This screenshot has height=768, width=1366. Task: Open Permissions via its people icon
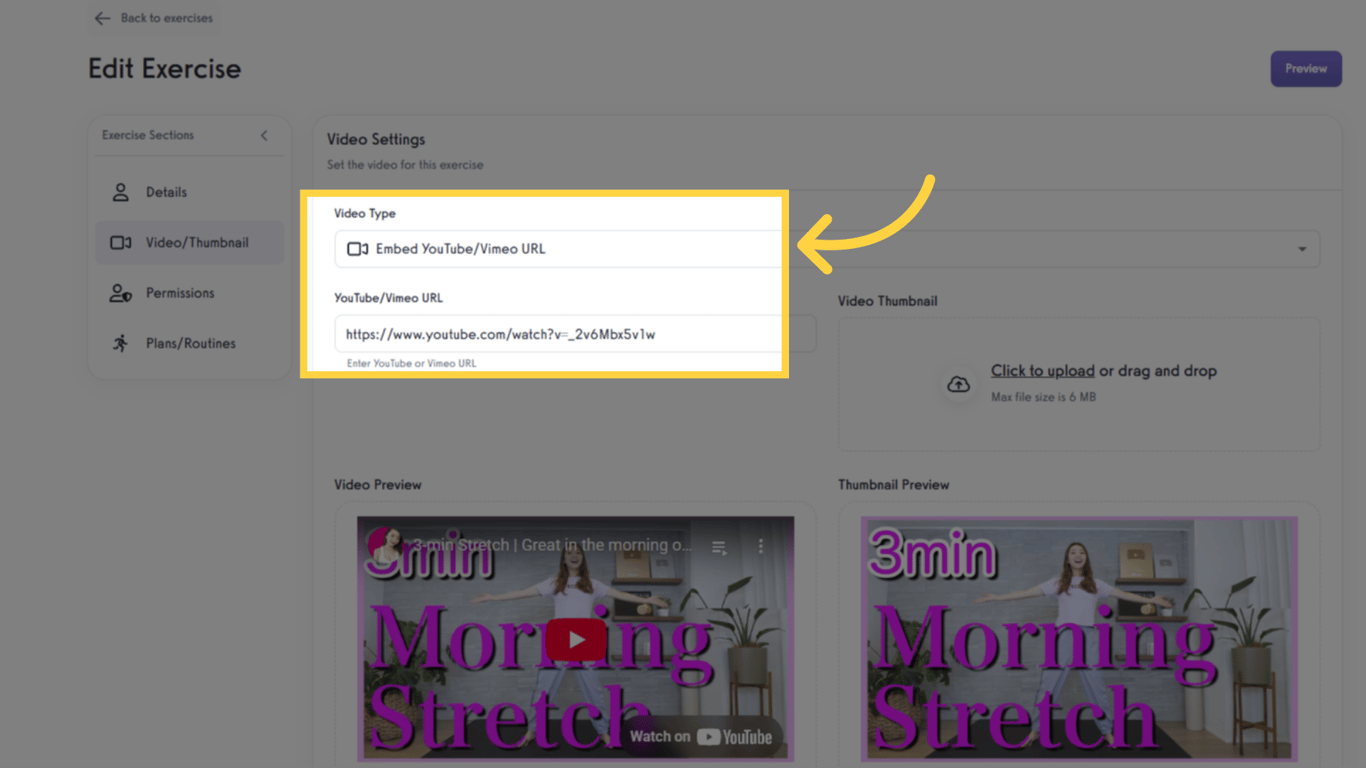120,292
